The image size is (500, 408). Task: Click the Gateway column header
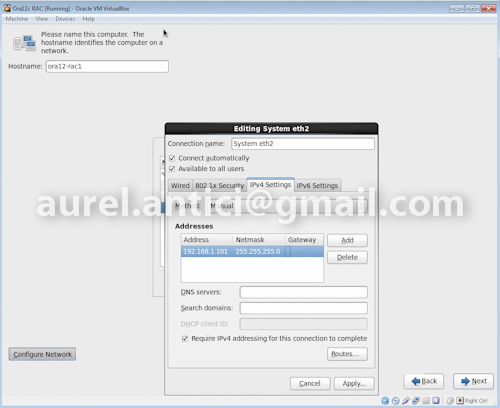click(304, 240)
